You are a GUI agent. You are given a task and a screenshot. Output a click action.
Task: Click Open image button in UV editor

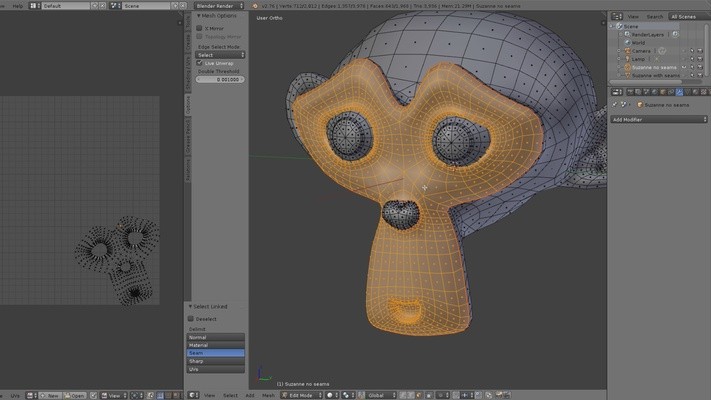click(x=75, y=396)
